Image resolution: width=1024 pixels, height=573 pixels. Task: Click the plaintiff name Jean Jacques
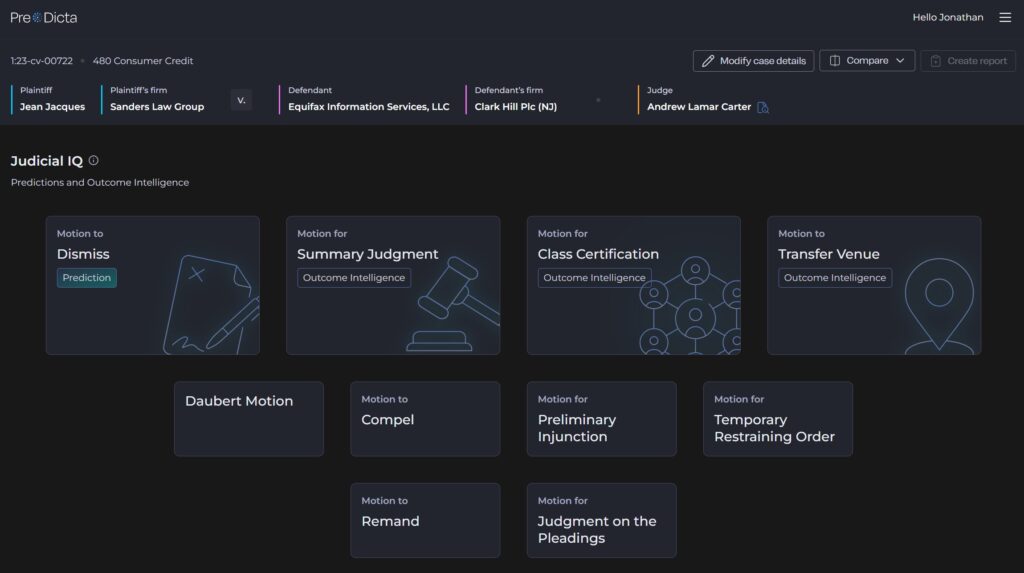pos(52,106)
